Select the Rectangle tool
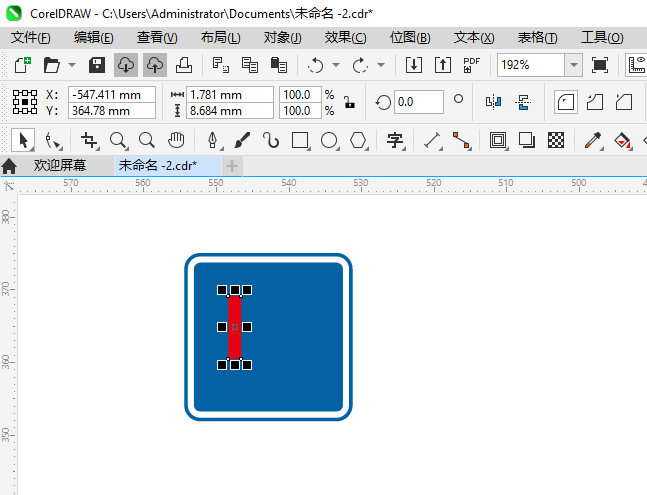The width and height of the screenshot is (647, 495). [300, 140]
